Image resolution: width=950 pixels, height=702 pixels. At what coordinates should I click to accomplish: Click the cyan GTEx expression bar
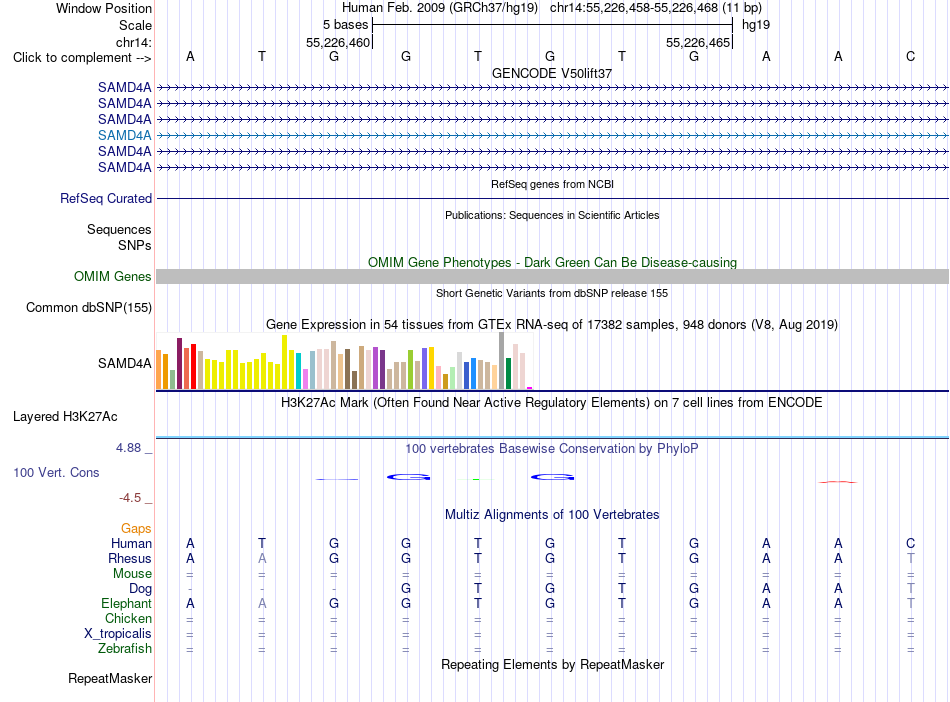(298, 371)
